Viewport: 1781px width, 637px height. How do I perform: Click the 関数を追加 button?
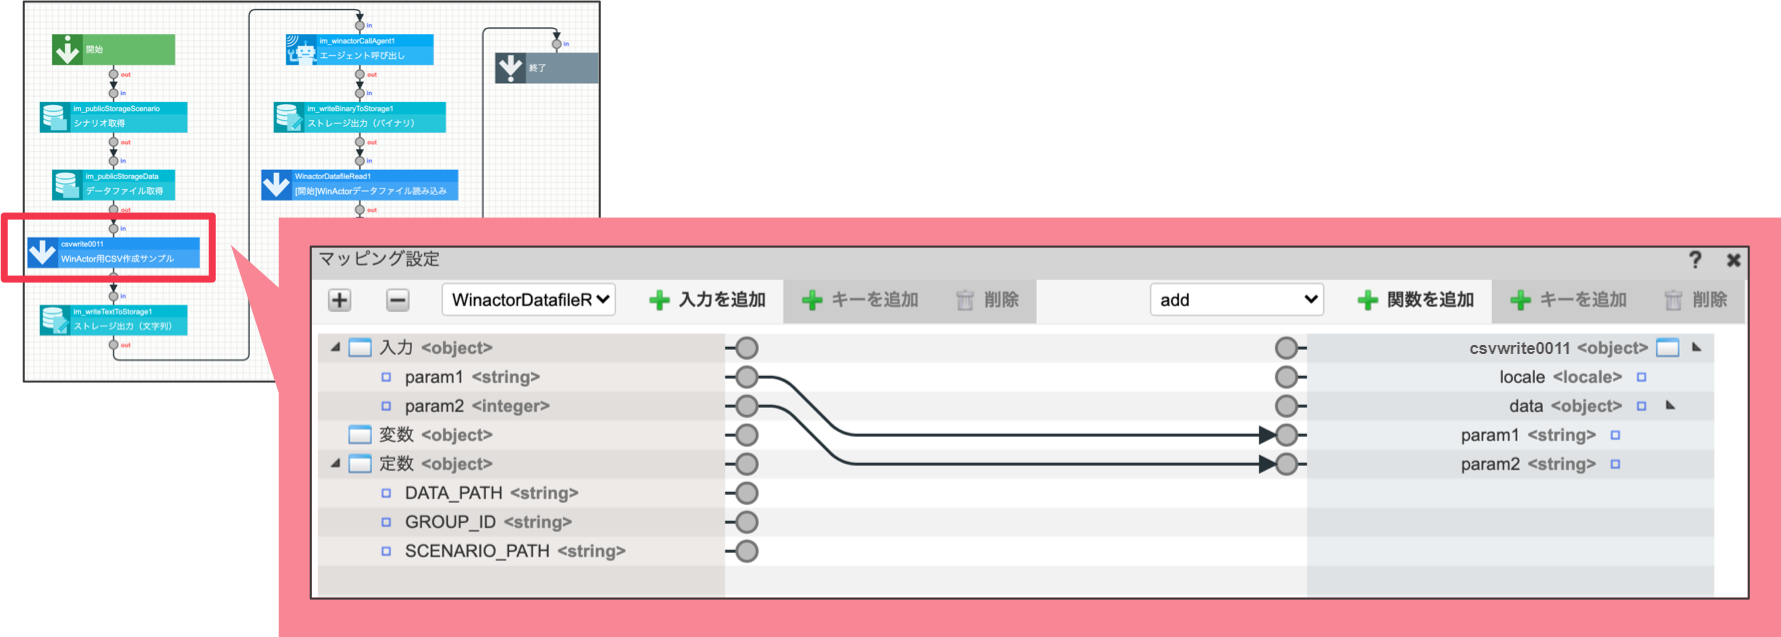pyautogui.click(x=1416, y=300)
